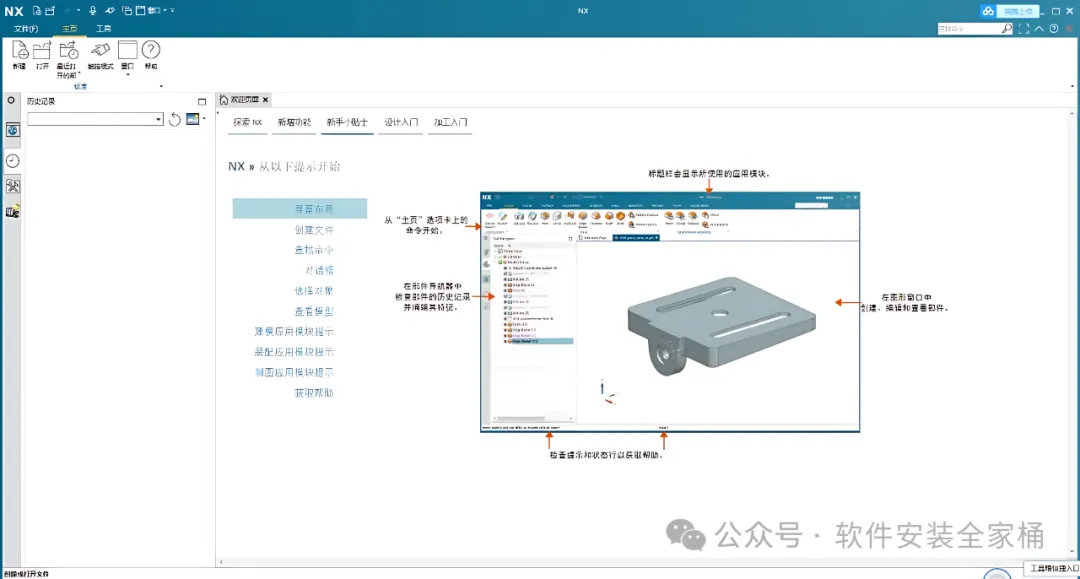Click the touch mode hand icon in the title bar
This screenshot has width=1080, height=579.
[x=110, y=10]
